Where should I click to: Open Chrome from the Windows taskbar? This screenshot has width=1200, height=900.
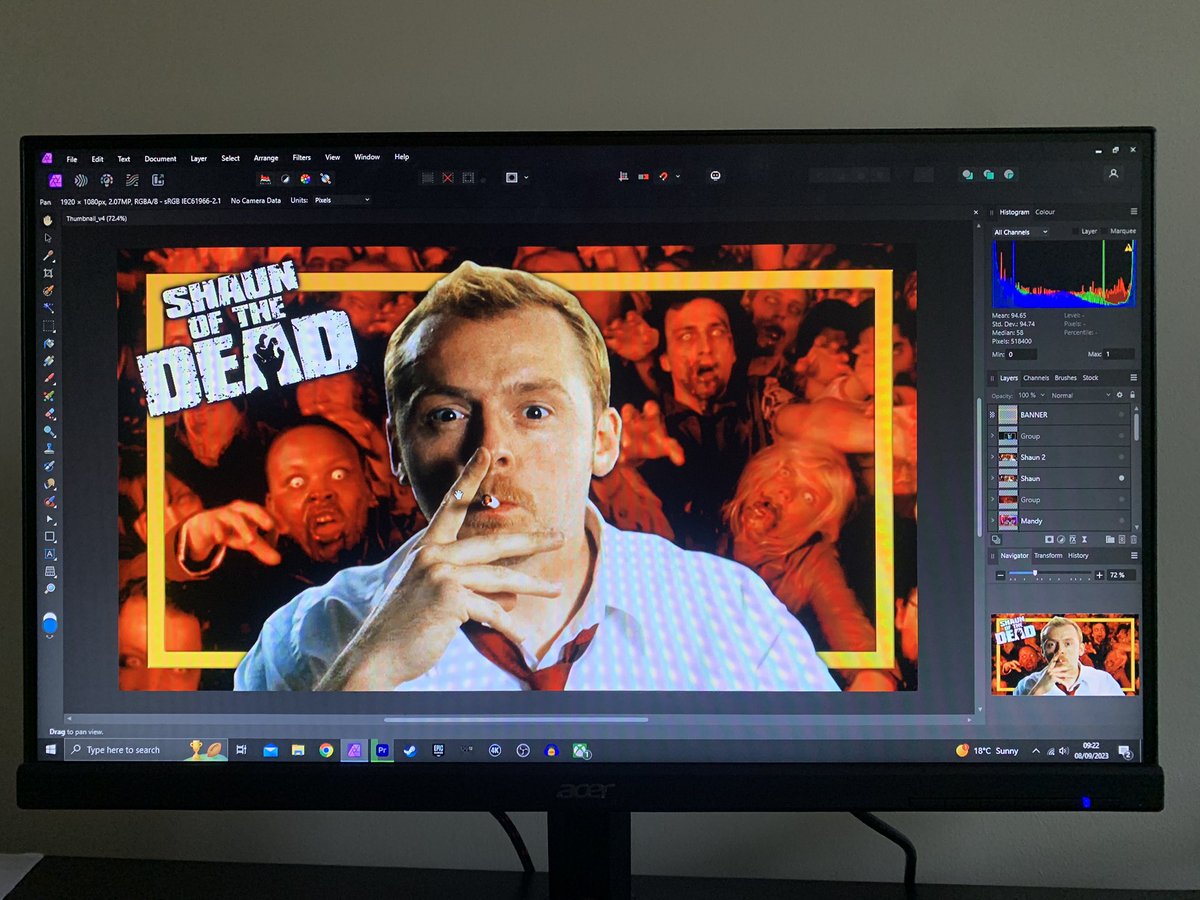click(326, 750)
